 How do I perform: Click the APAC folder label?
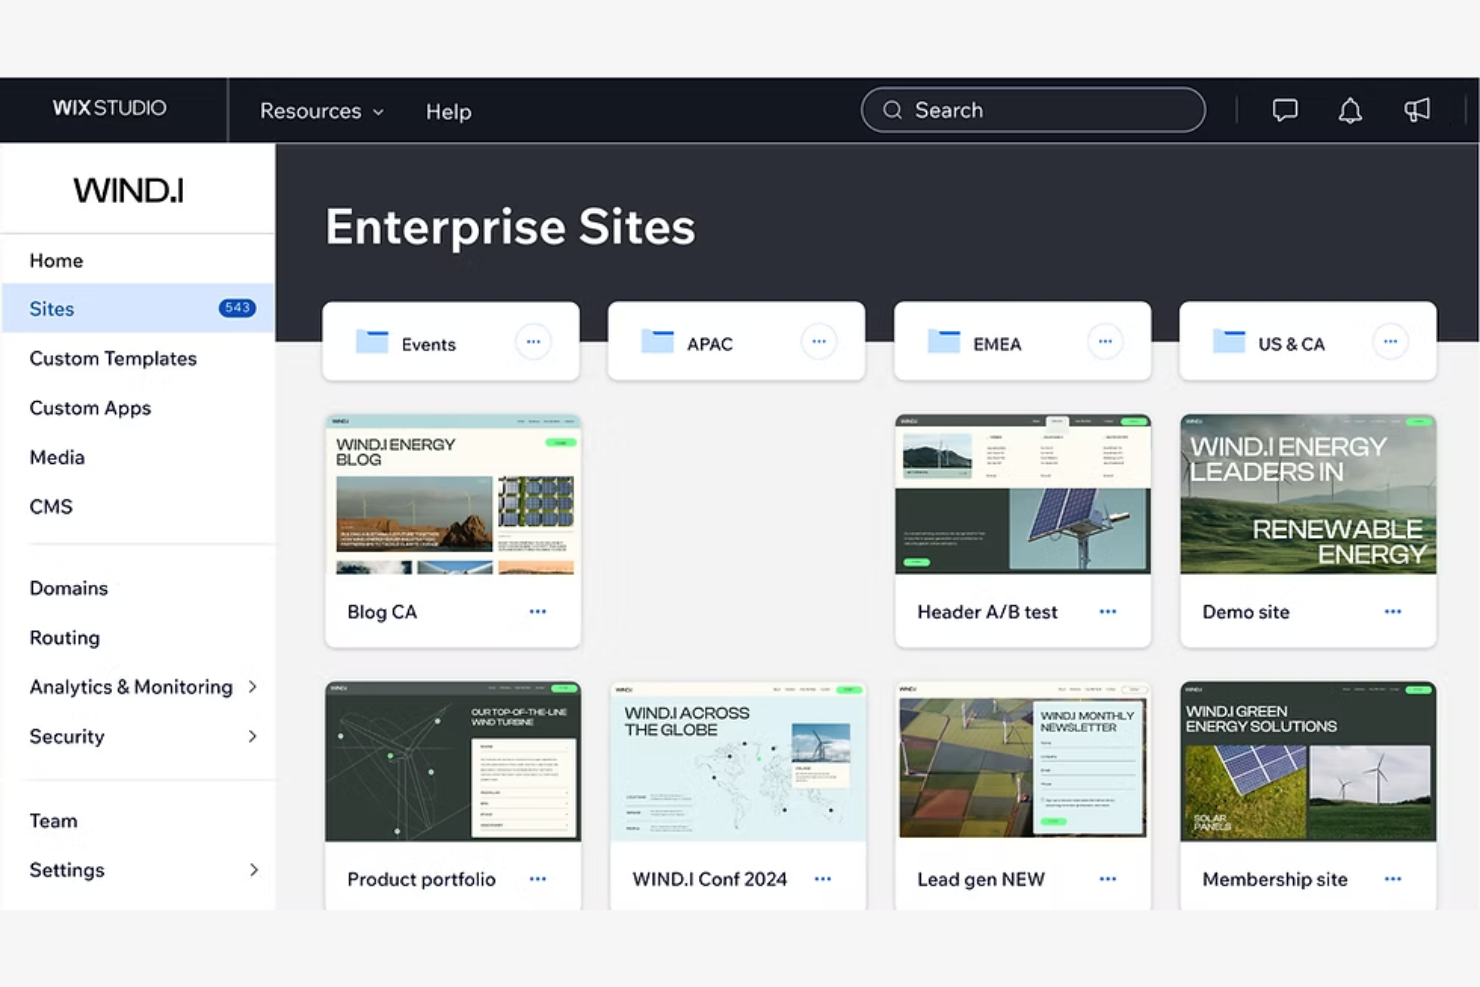[x=710, y=344]
